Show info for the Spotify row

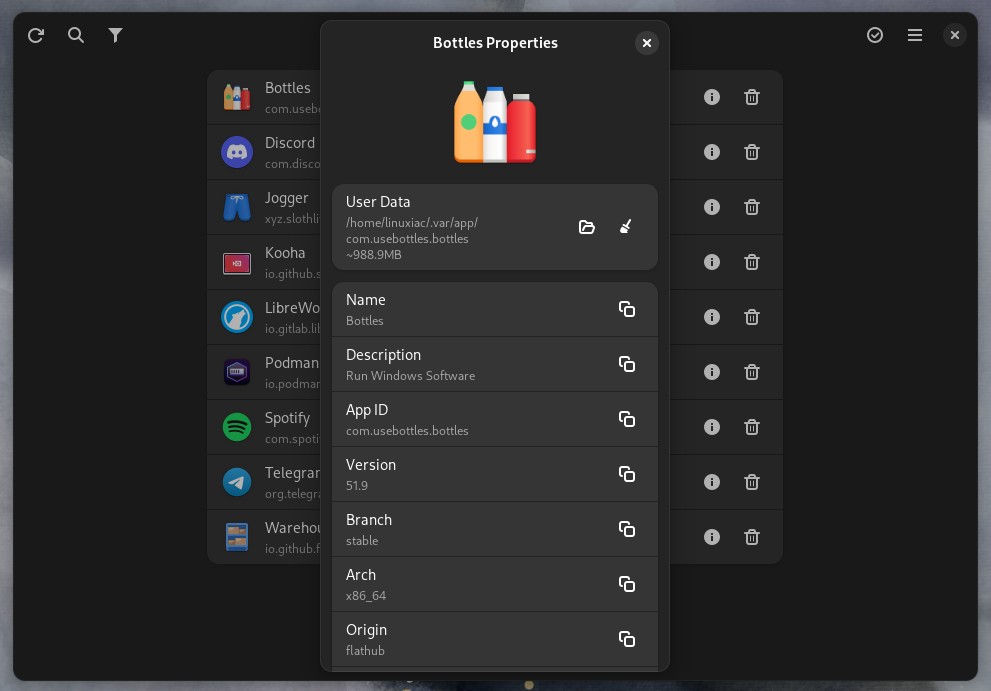[x=712, y=427]
